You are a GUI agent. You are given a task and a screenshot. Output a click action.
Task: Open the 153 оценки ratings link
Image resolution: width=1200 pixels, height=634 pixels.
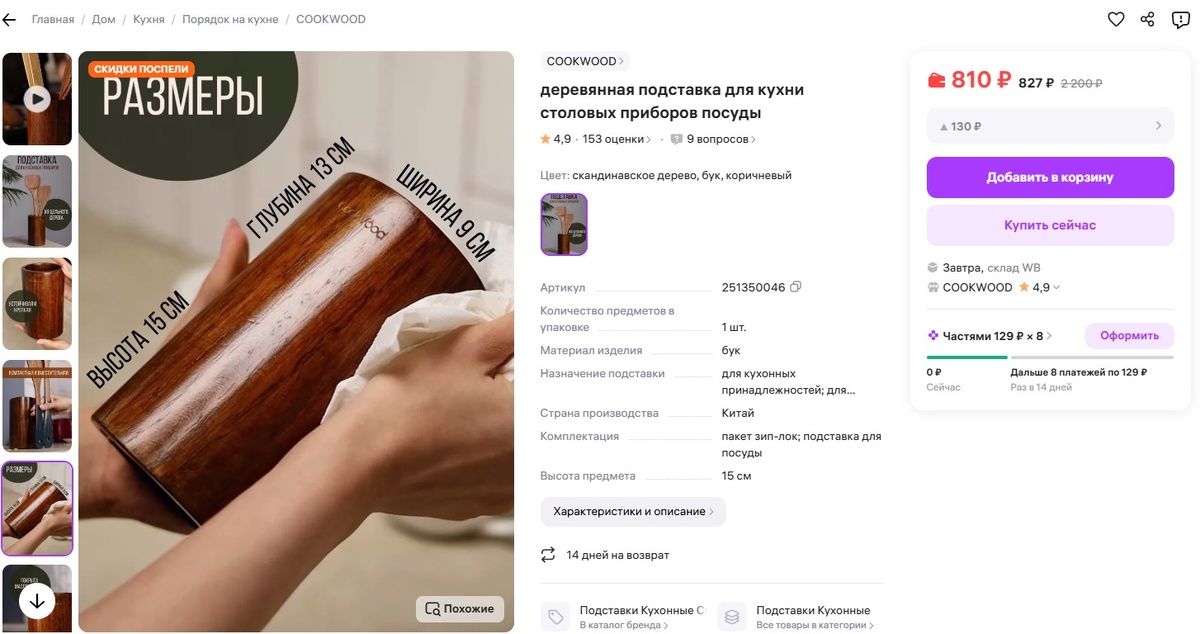tap(616, 139)
